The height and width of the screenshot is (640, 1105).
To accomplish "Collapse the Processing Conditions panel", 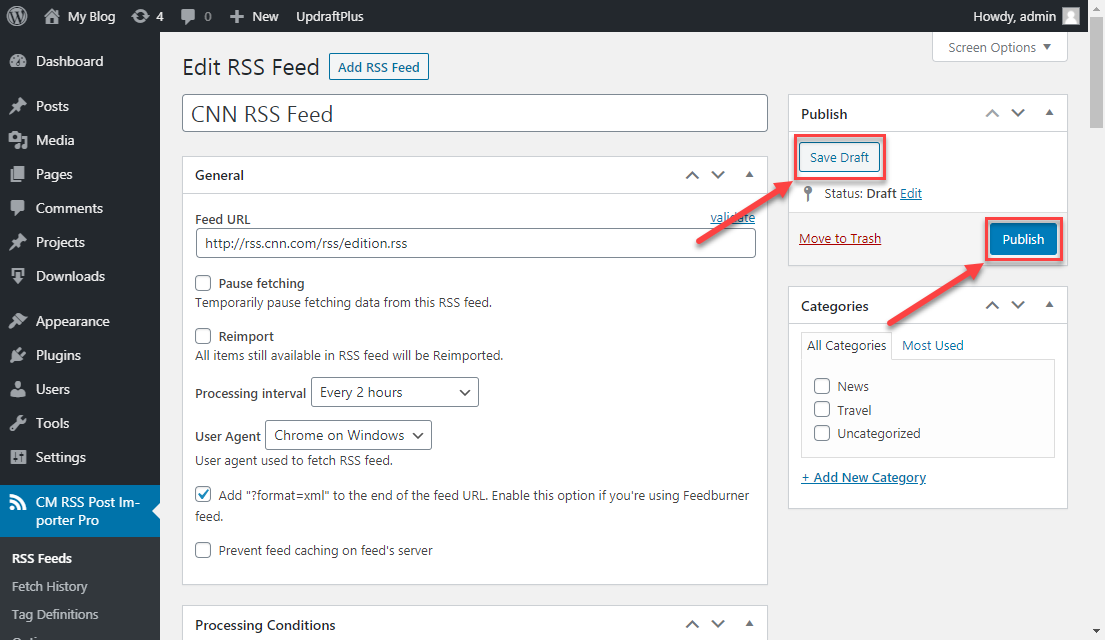I will point(749,624).
